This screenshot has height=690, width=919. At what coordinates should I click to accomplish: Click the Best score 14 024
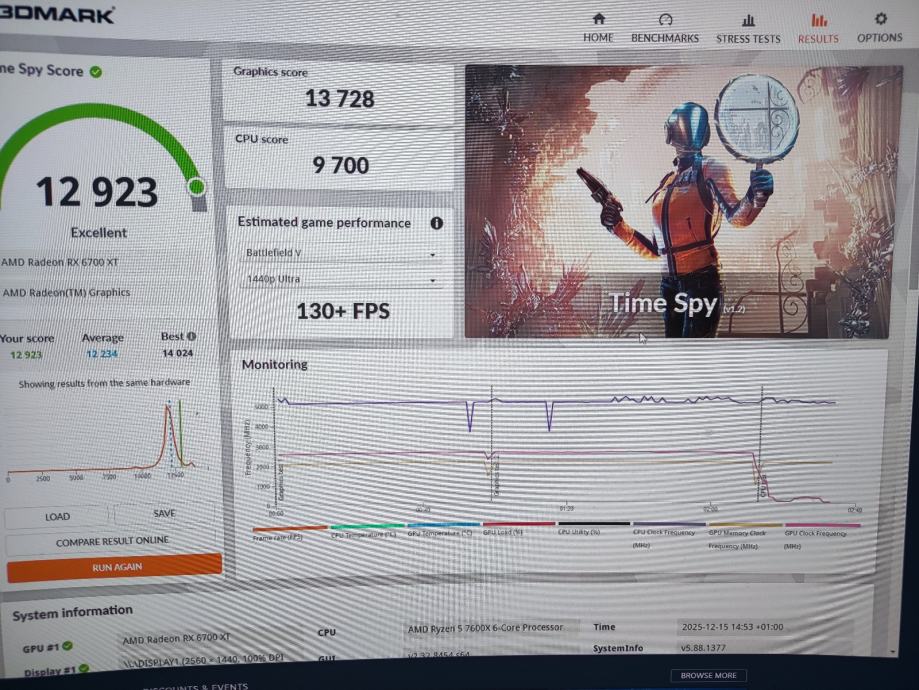(178, 353)
